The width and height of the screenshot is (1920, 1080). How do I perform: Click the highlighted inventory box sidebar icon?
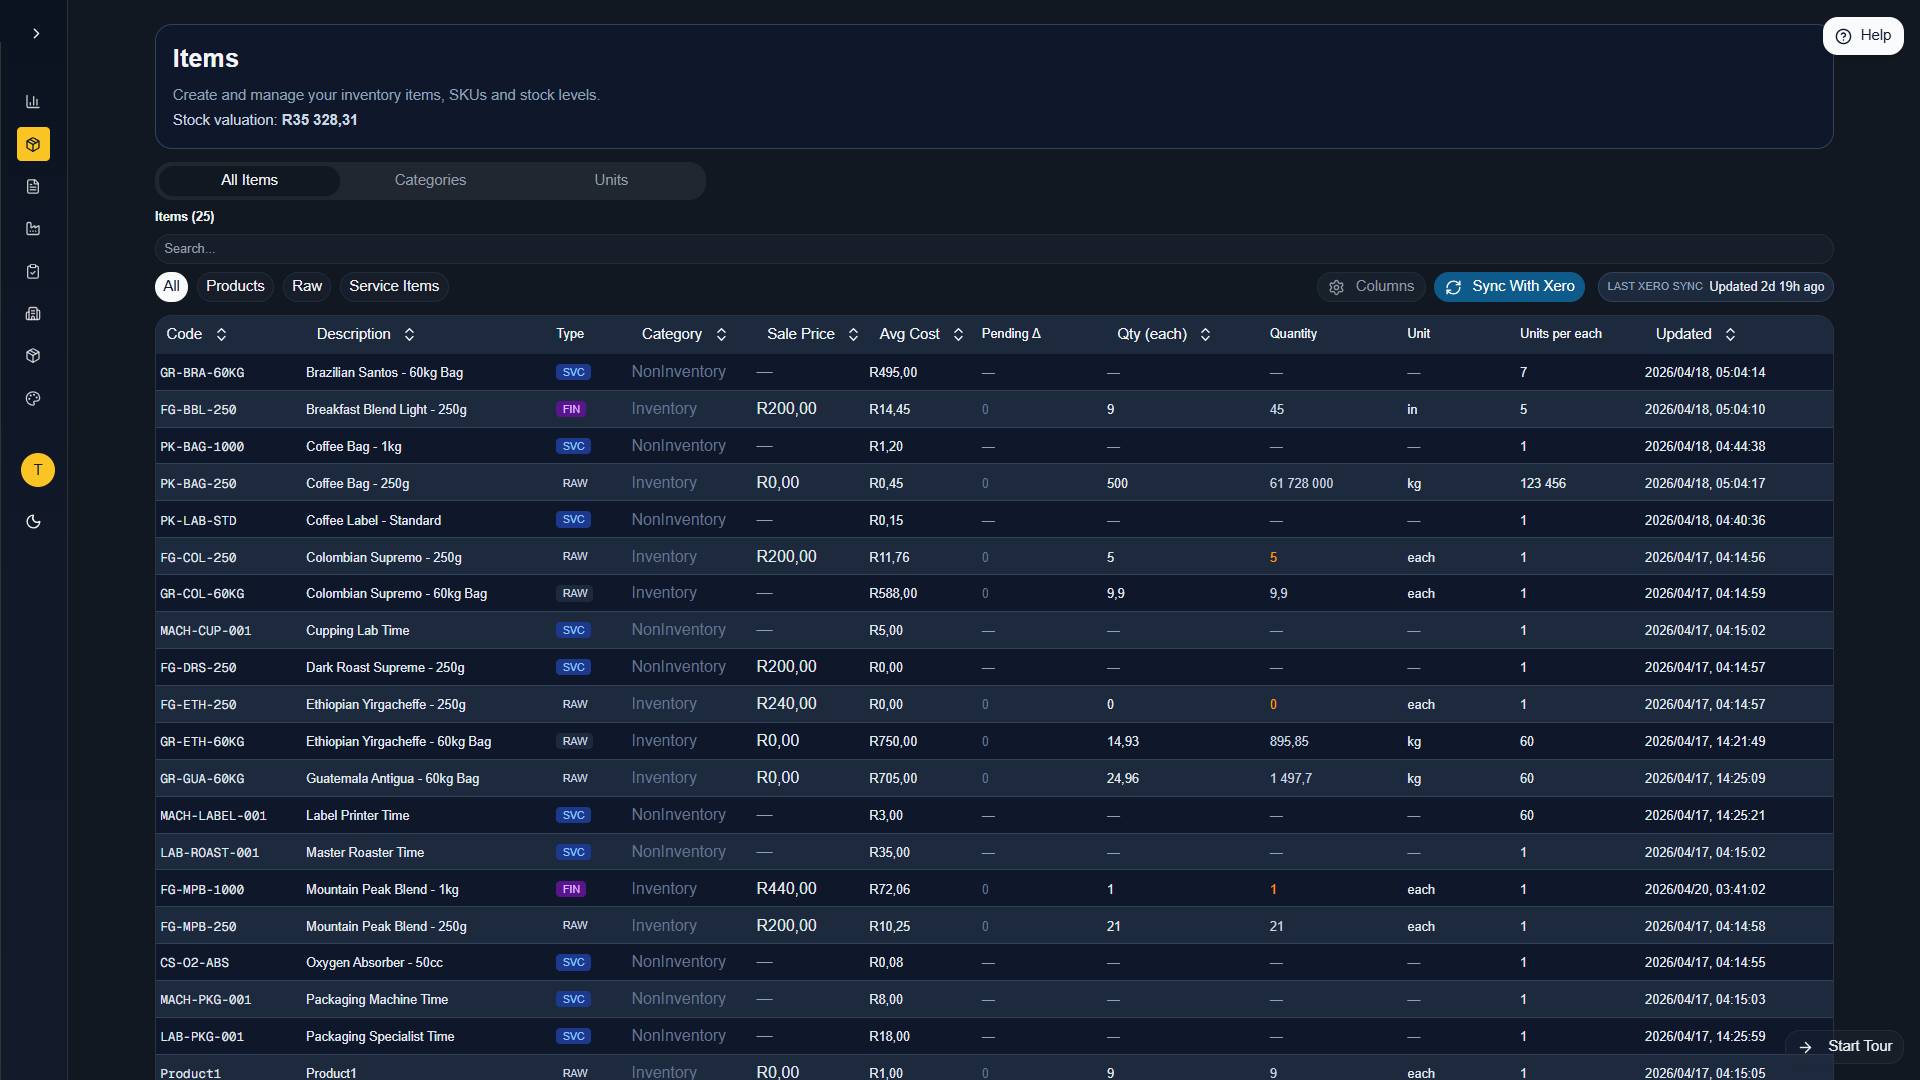(33, 144)
